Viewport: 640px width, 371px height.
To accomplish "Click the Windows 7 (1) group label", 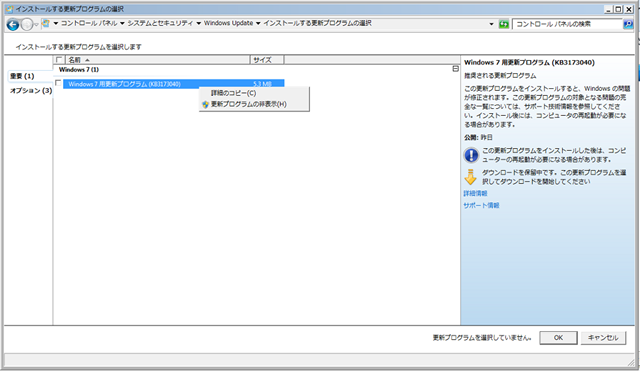I will 79,70.
